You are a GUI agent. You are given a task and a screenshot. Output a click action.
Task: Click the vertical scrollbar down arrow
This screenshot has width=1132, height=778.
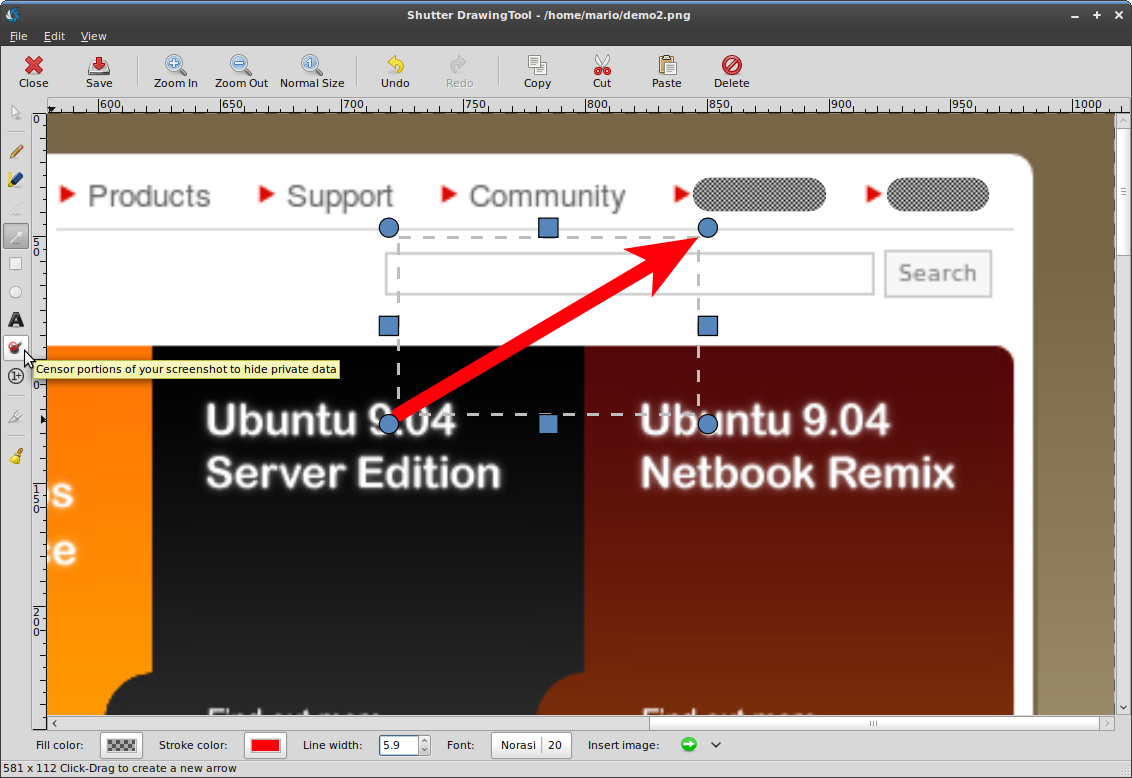1123,708
